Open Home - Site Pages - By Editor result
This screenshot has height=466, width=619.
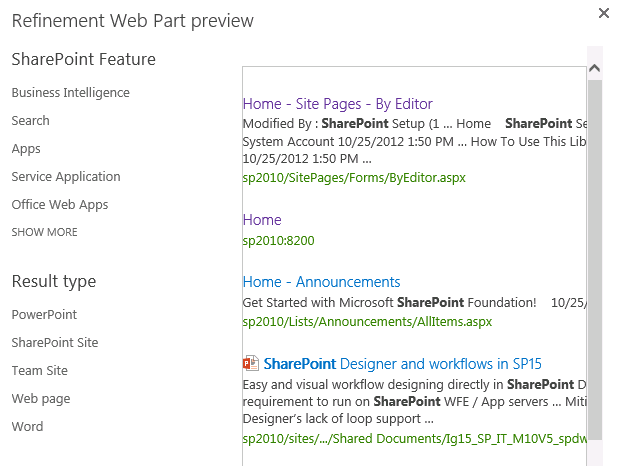(338, 104)
